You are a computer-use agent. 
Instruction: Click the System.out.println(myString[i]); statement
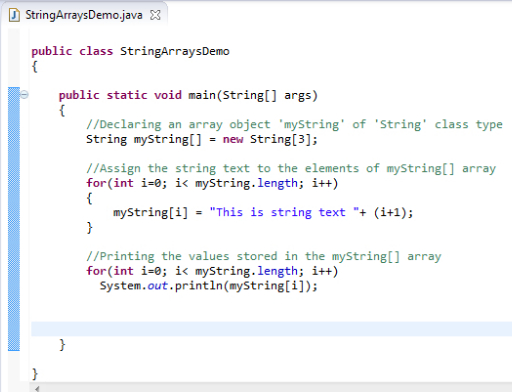tap(209, 286)
